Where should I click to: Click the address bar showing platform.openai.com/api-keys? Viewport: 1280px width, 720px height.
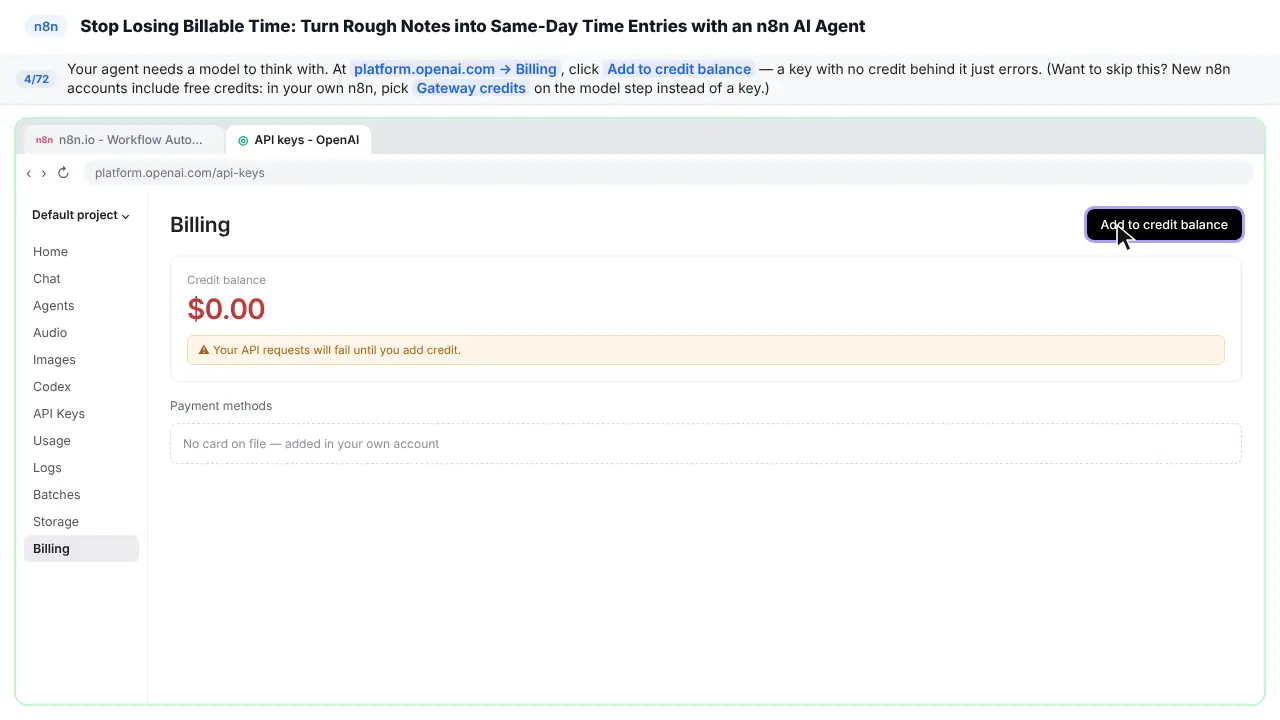[668, 173]
